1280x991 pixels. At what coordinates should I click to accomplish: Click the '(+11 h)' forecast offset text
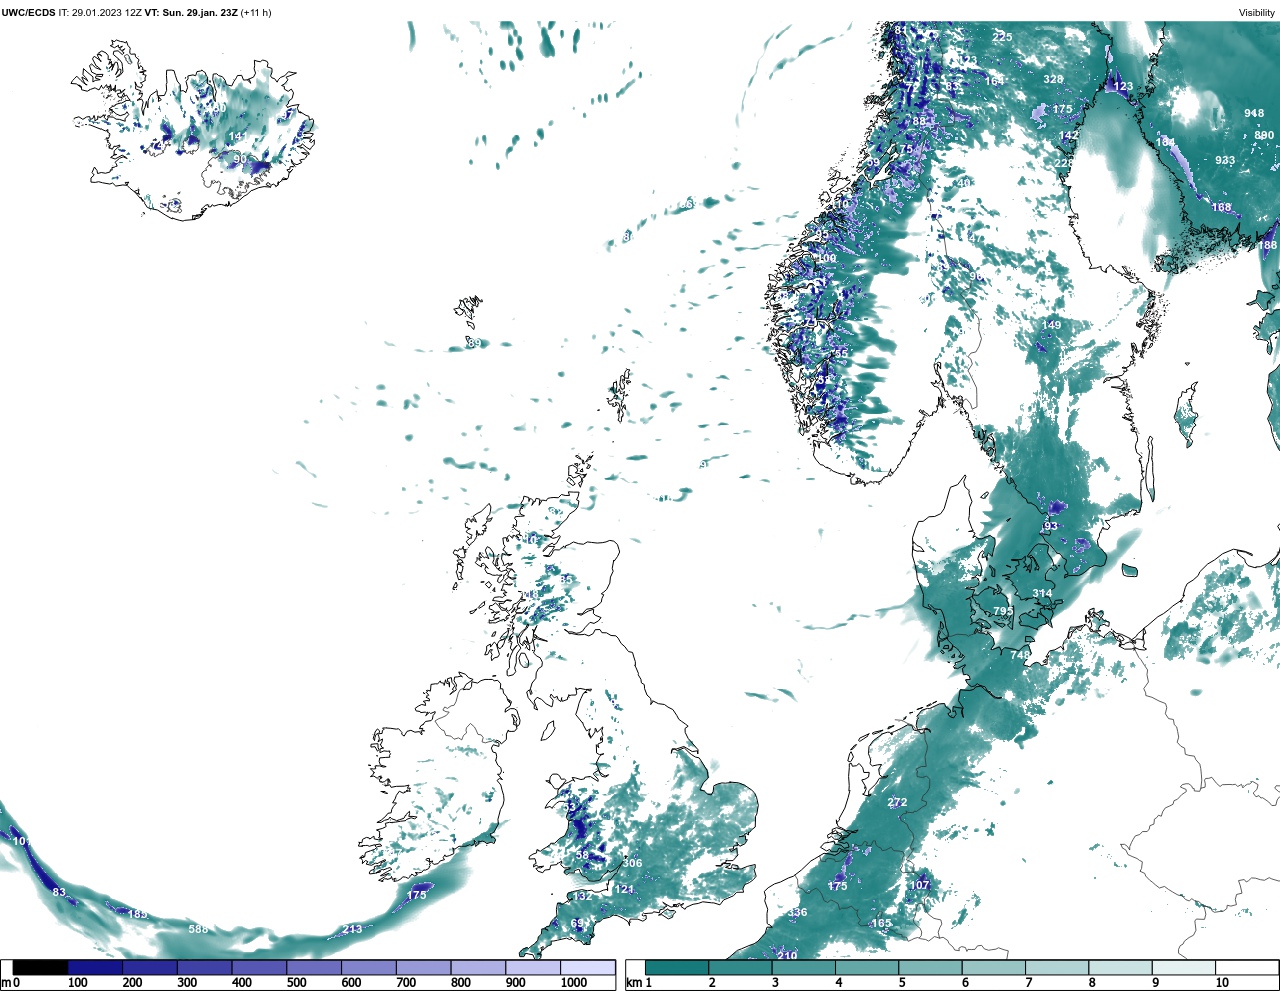255,12
